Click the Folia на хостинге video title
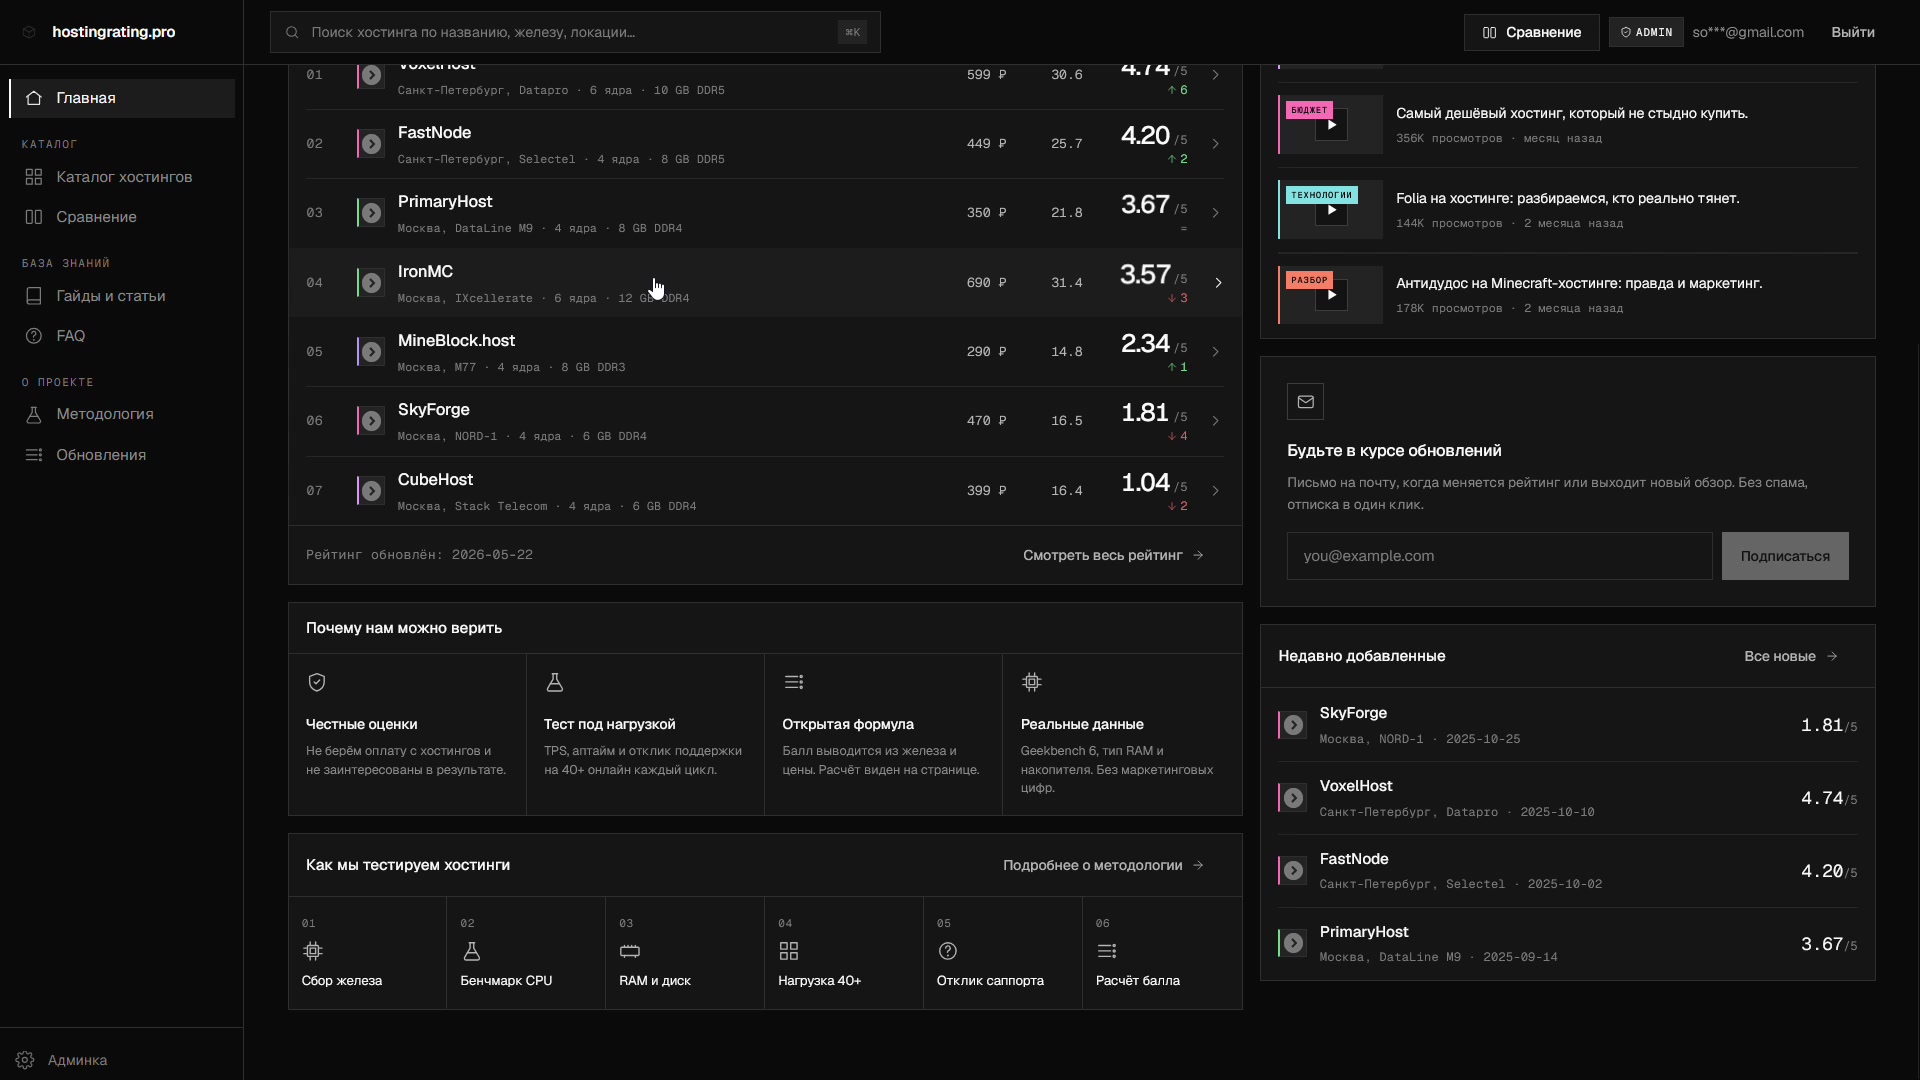This screenshot has width=1920, height=1080. pos(1567,198)
